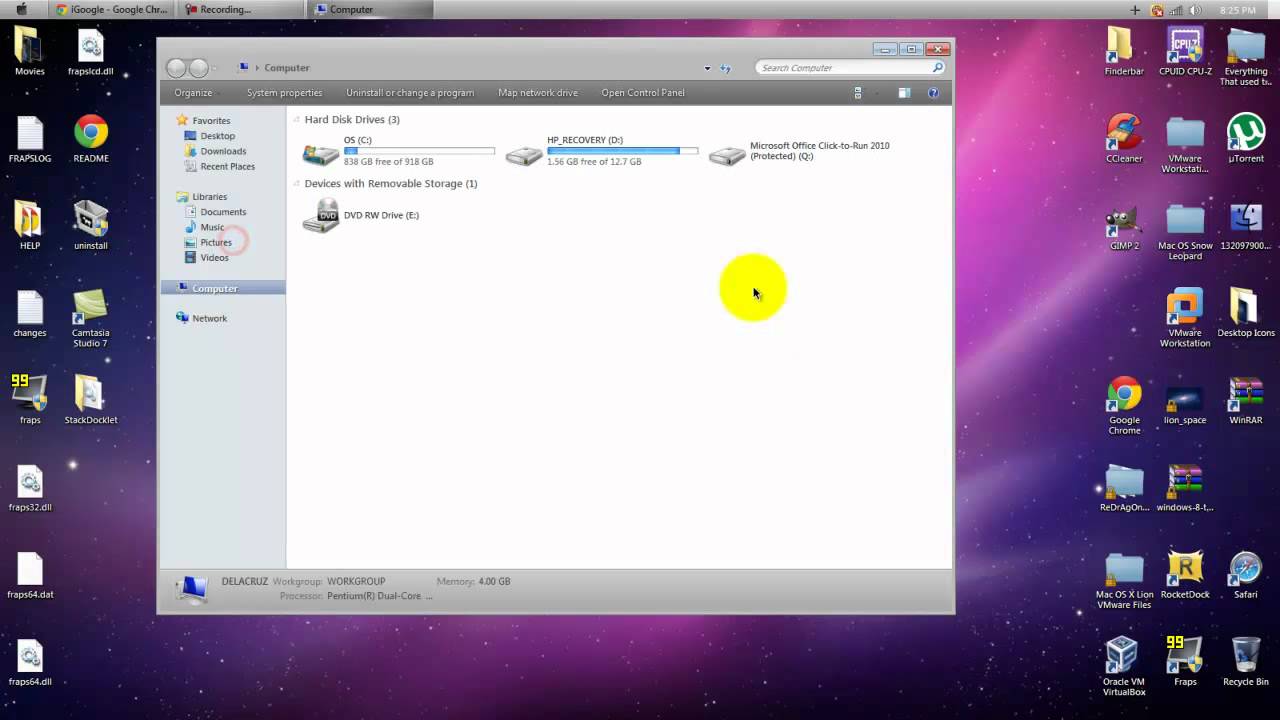Select the FRAPSLOG file icon
This screenshot has height=720, width=1280.
point(30,139)
